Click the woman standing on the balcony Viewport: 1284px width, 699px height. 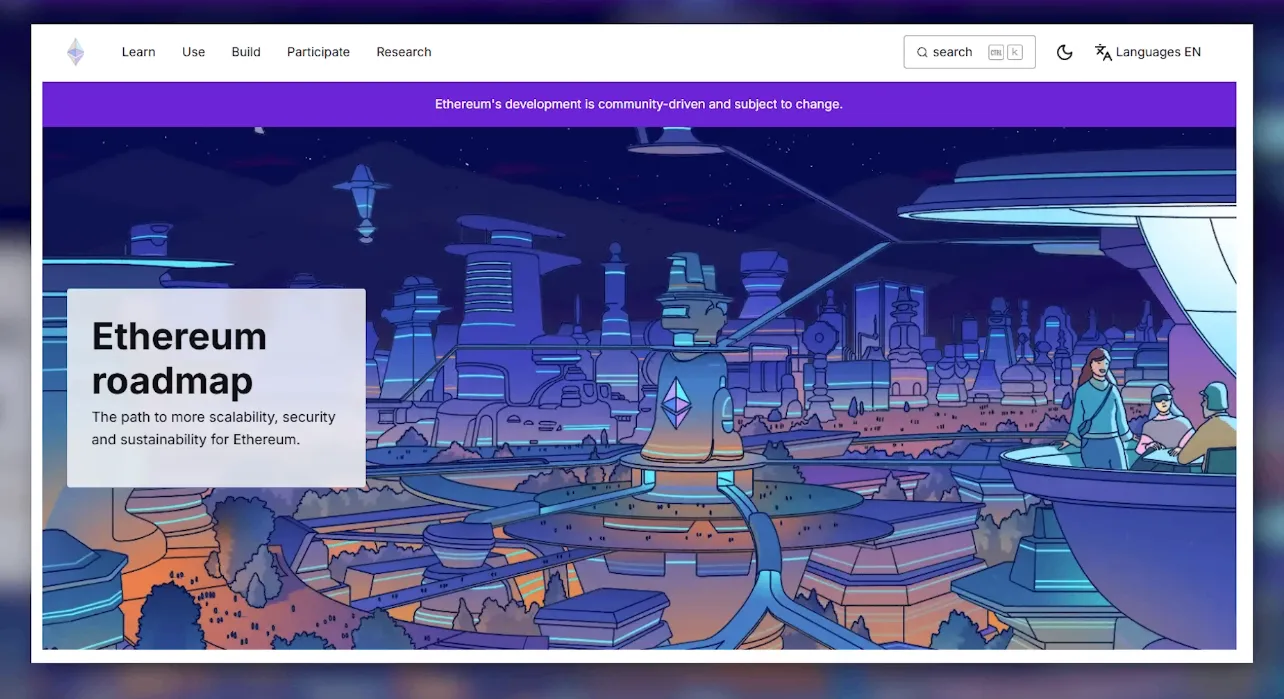pyautogui.click(x=1097, y=408)
